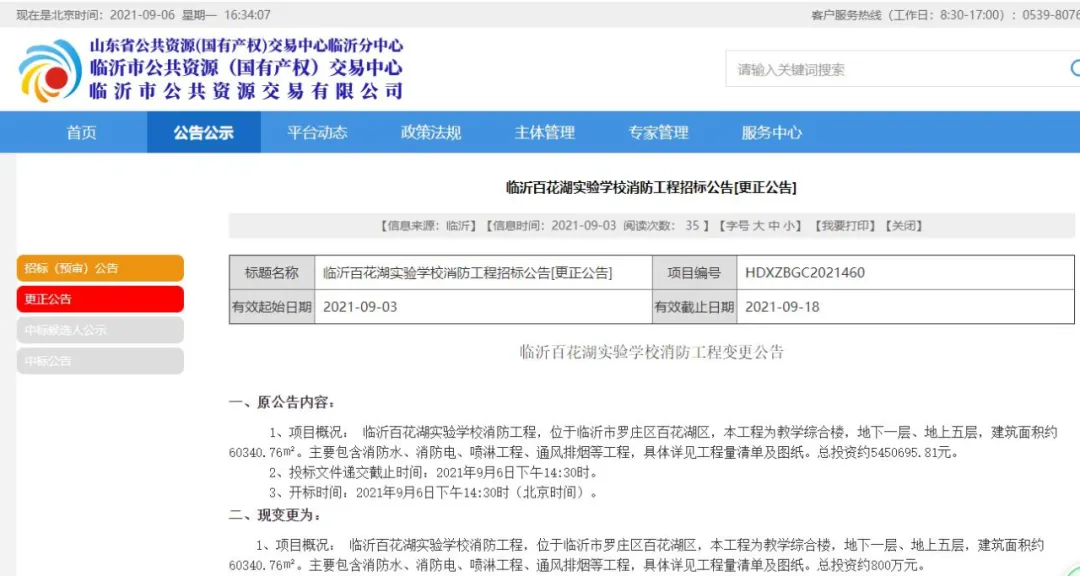
Task: Select the 招标（预审）公告 sidebar button
Action: [x=101, y=268]
